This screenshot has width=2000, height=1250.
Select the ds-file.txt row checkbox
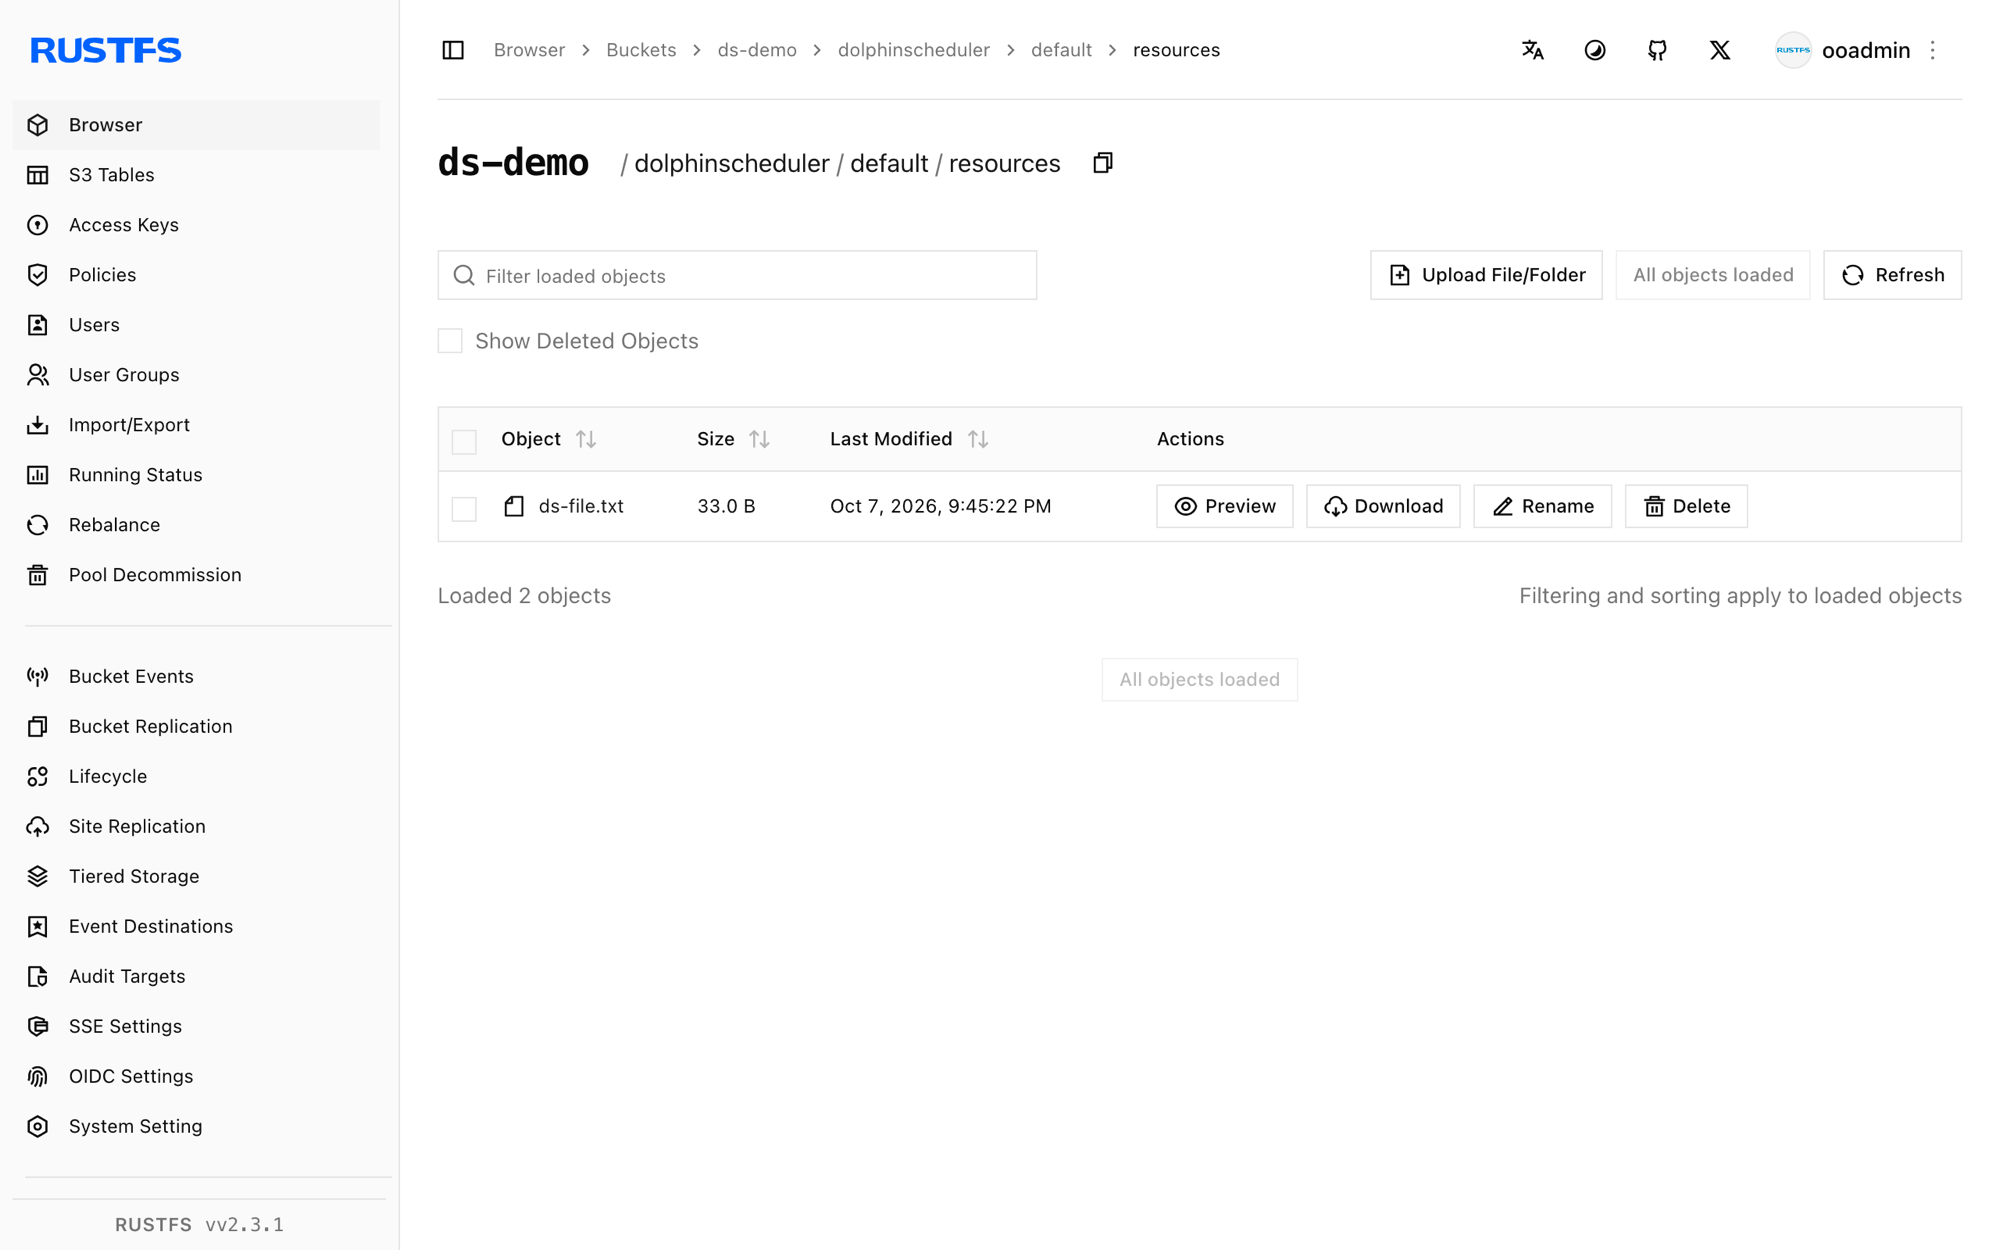tap(464, 508)
